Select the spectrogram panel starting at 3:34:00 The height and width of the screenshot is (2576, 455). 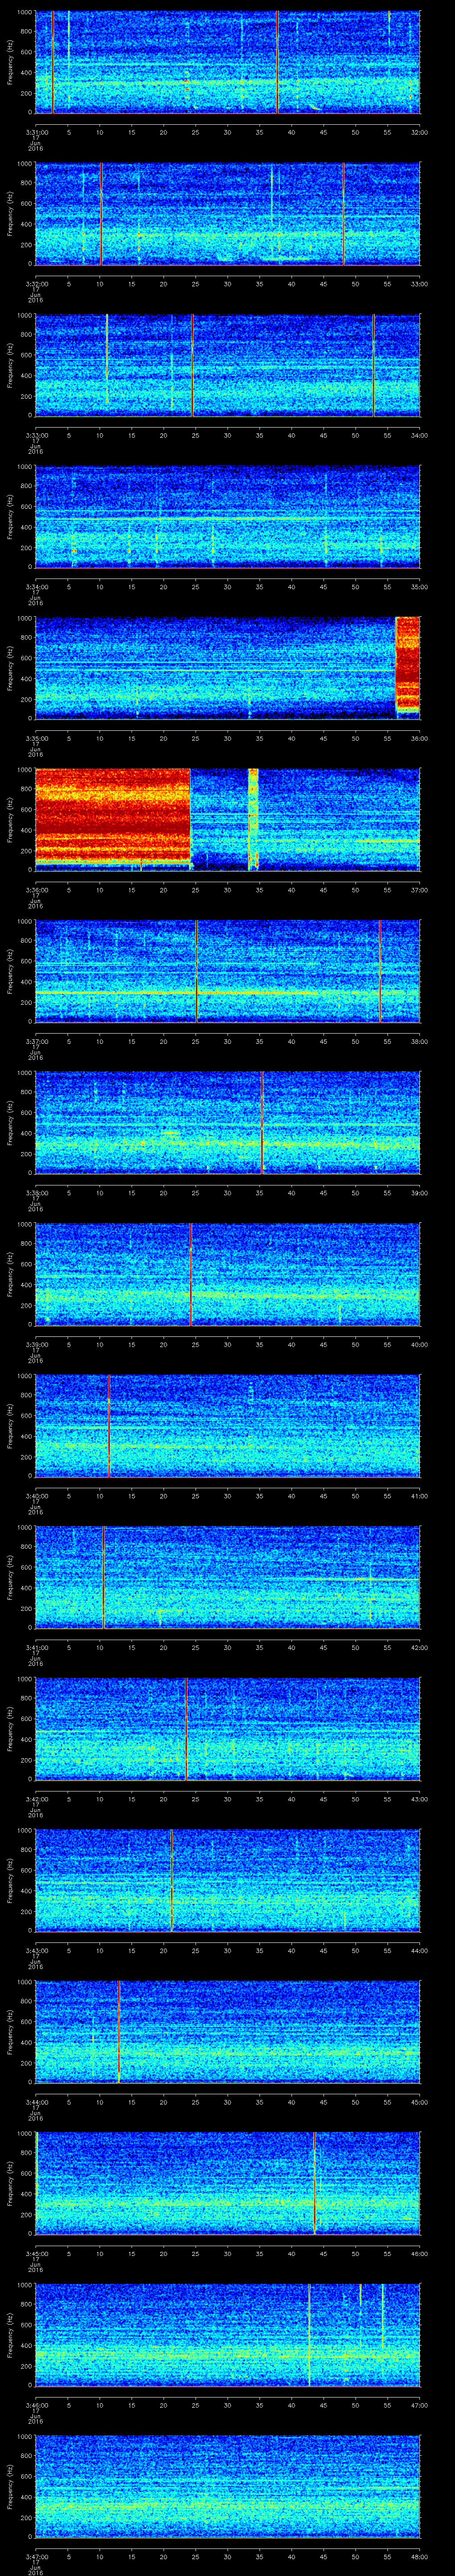[227, 516]
